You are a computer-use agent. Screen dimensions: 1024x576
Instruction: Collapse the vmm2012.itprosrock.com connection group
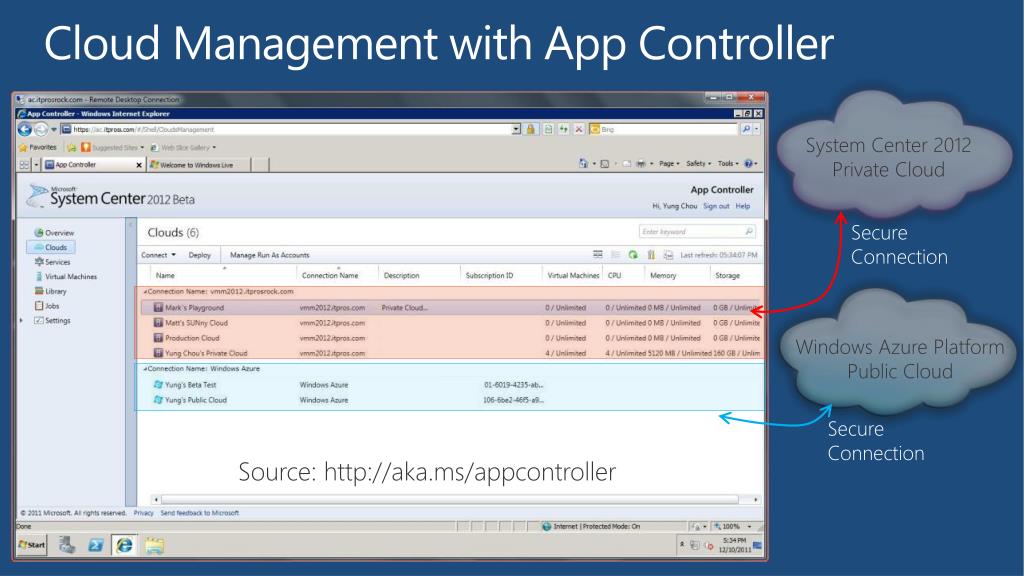tap(145, 292)
